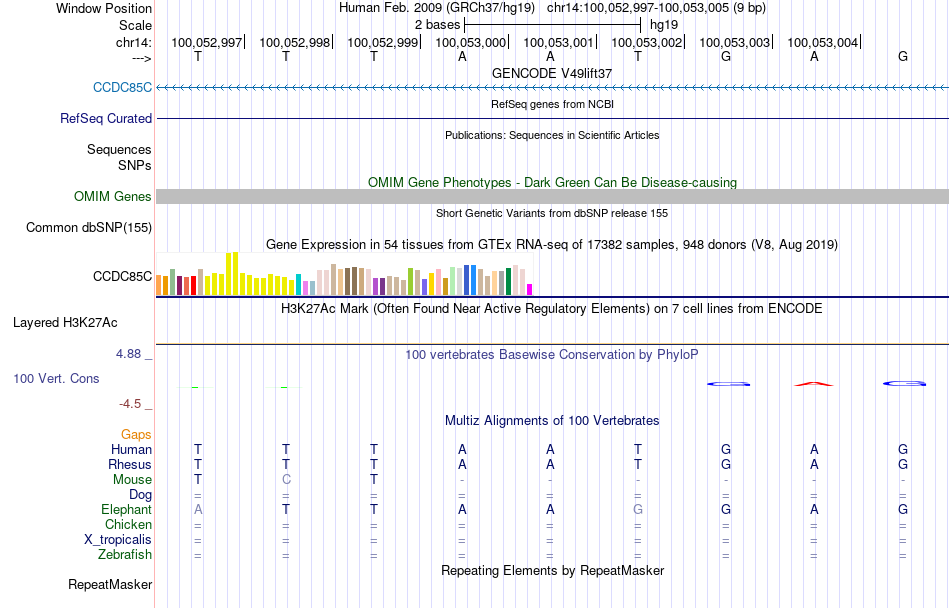Select the Zebrafish alignment row label
Viewport: 950px width, 608px height.
125,555
